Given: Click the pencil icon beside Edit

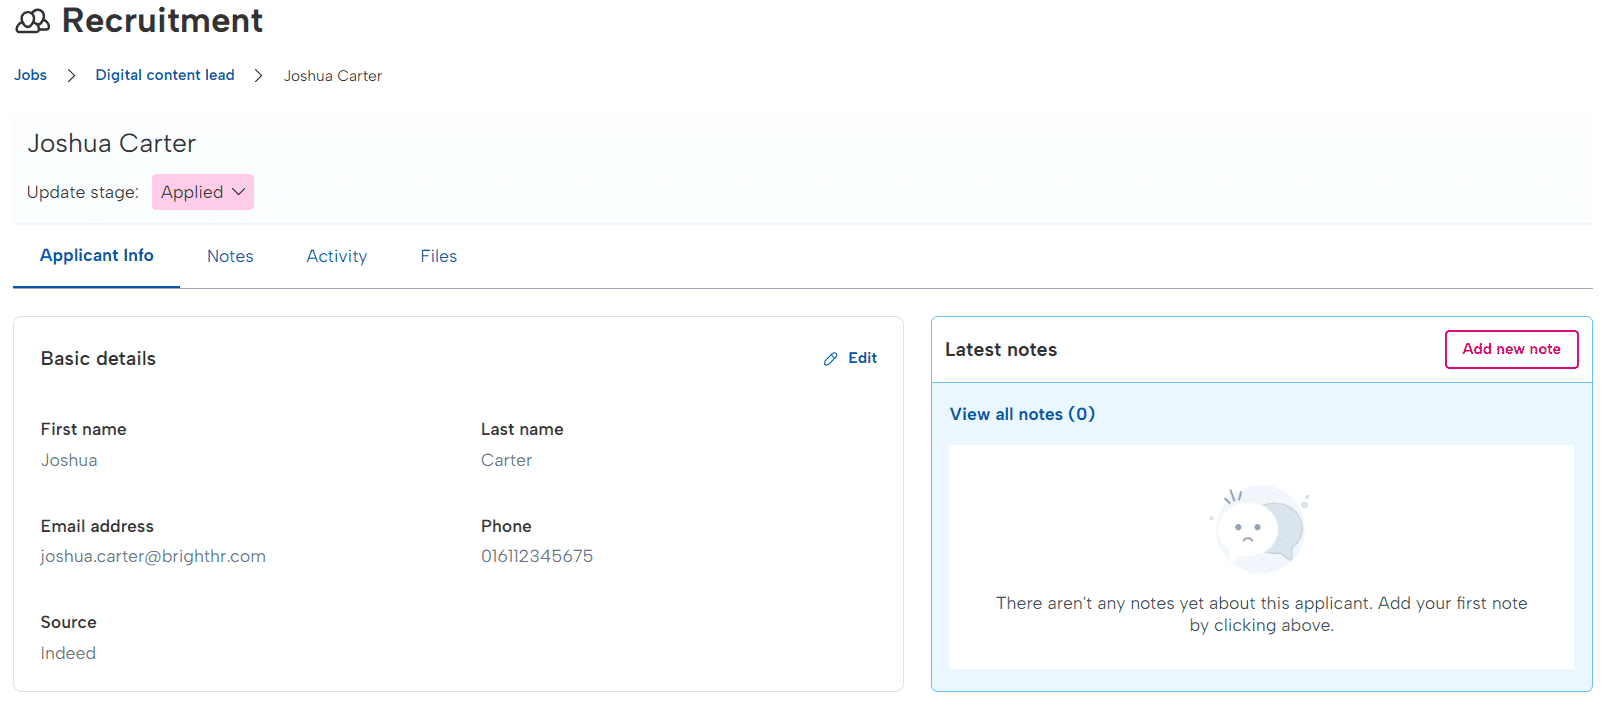Looking at the screenshot, I should (x=830, y=359).
